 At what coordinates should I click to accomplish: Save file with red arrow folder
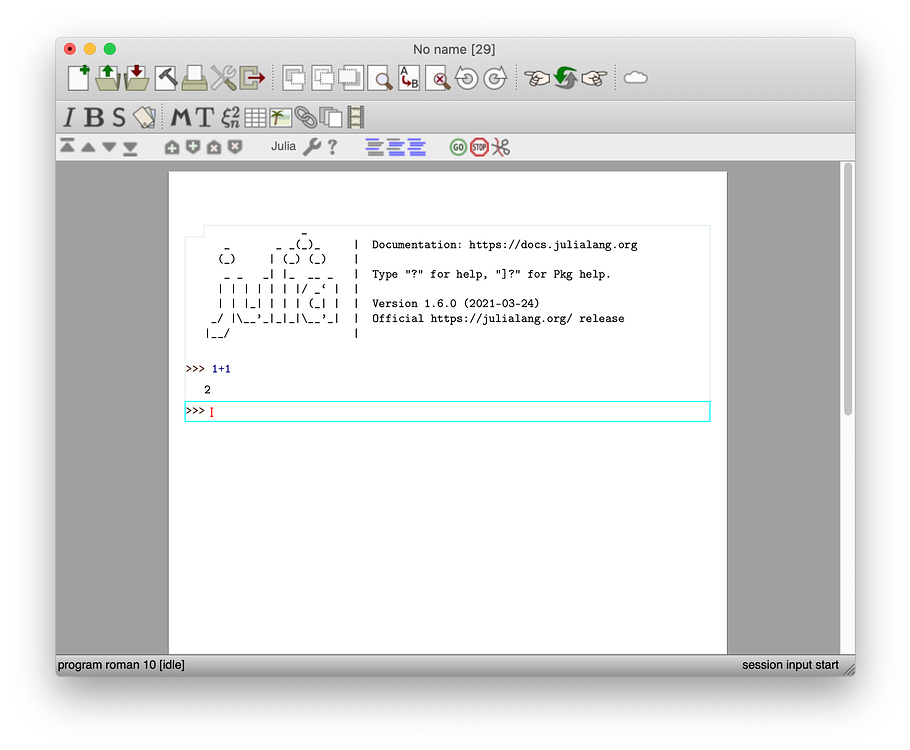click(136, 78)
